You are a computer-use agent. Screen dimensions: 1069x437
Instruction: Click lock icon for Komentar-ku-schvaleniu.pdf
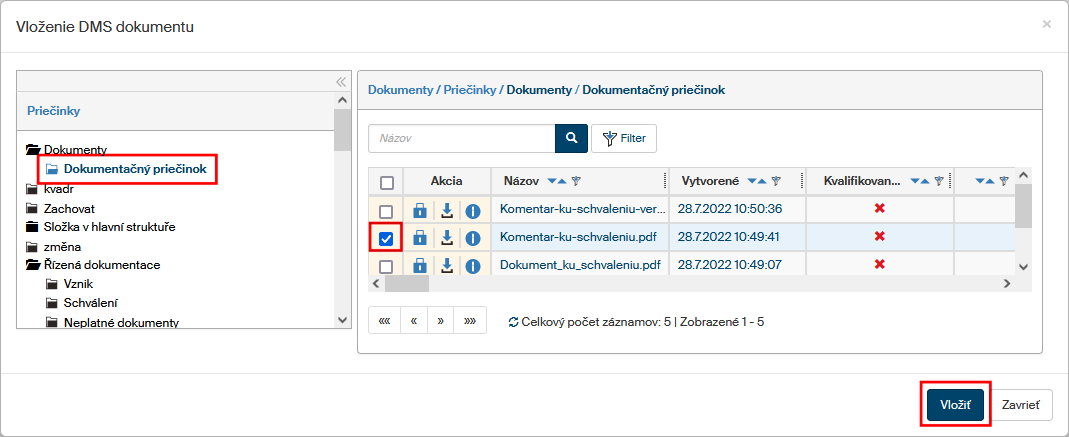420,237
